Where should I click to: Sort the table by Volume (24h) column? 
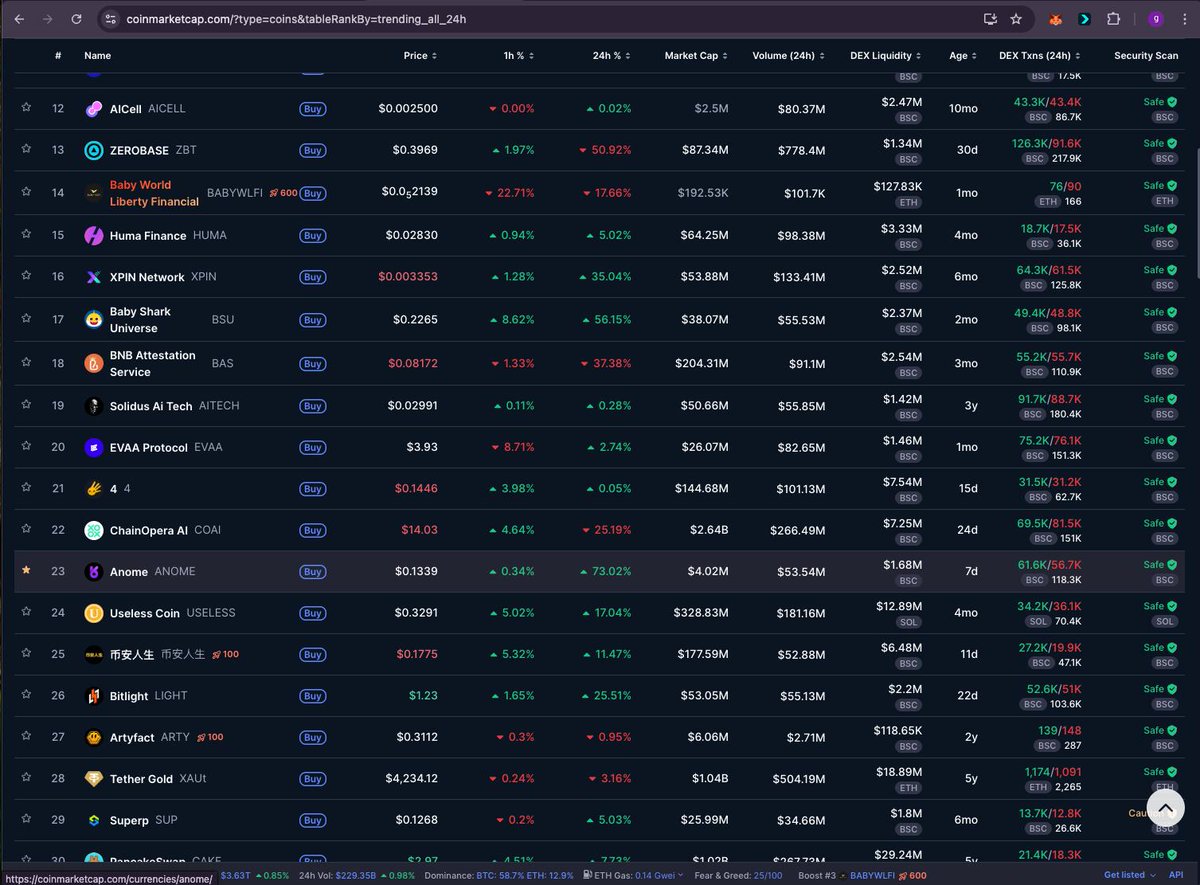(789, 56)
